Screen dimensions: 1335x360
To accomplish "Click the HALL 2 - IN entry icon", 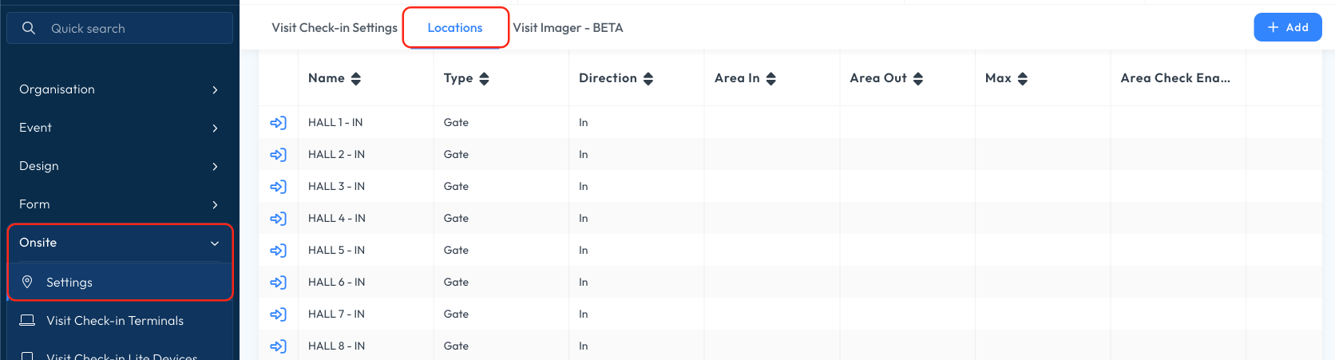I will coord(278,155).
